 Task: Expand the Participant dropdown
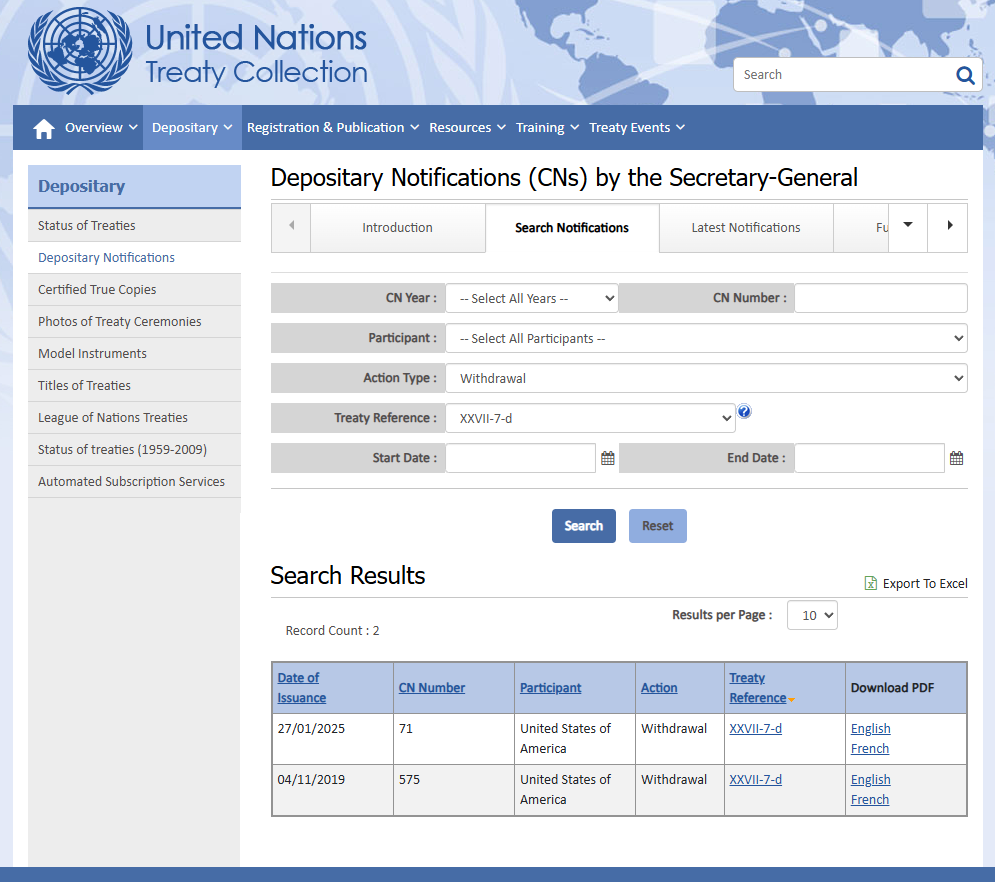click(706, 338)
